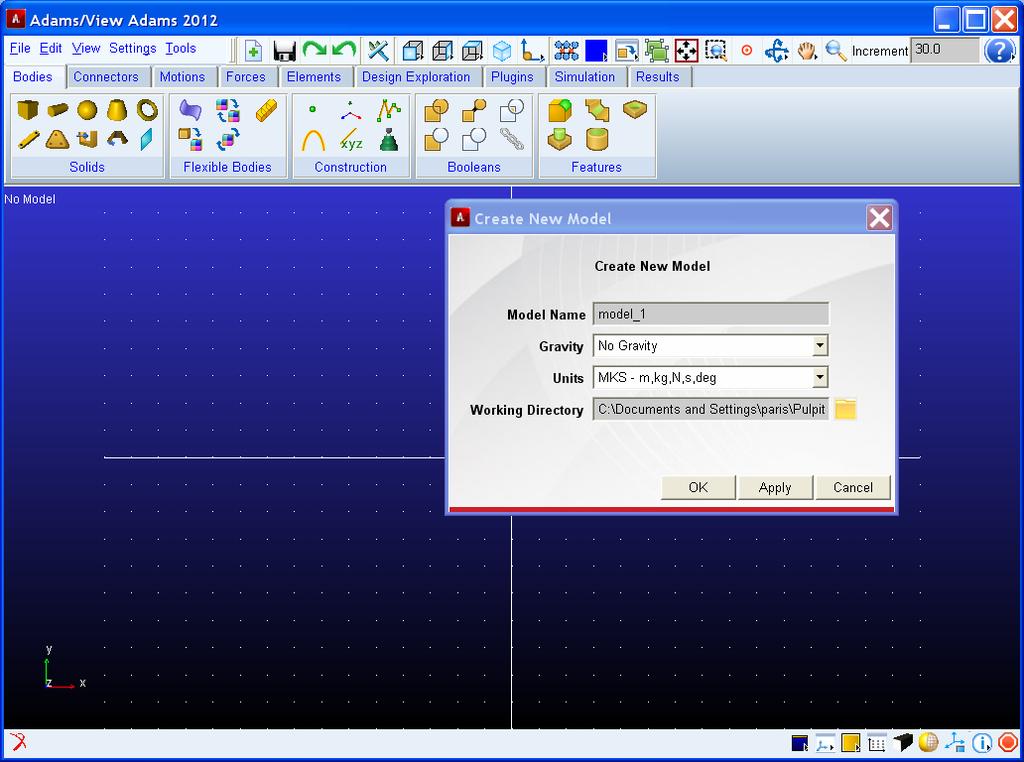Switch to the Simulation tab
1024x762 pixels.
click(584, 77)
